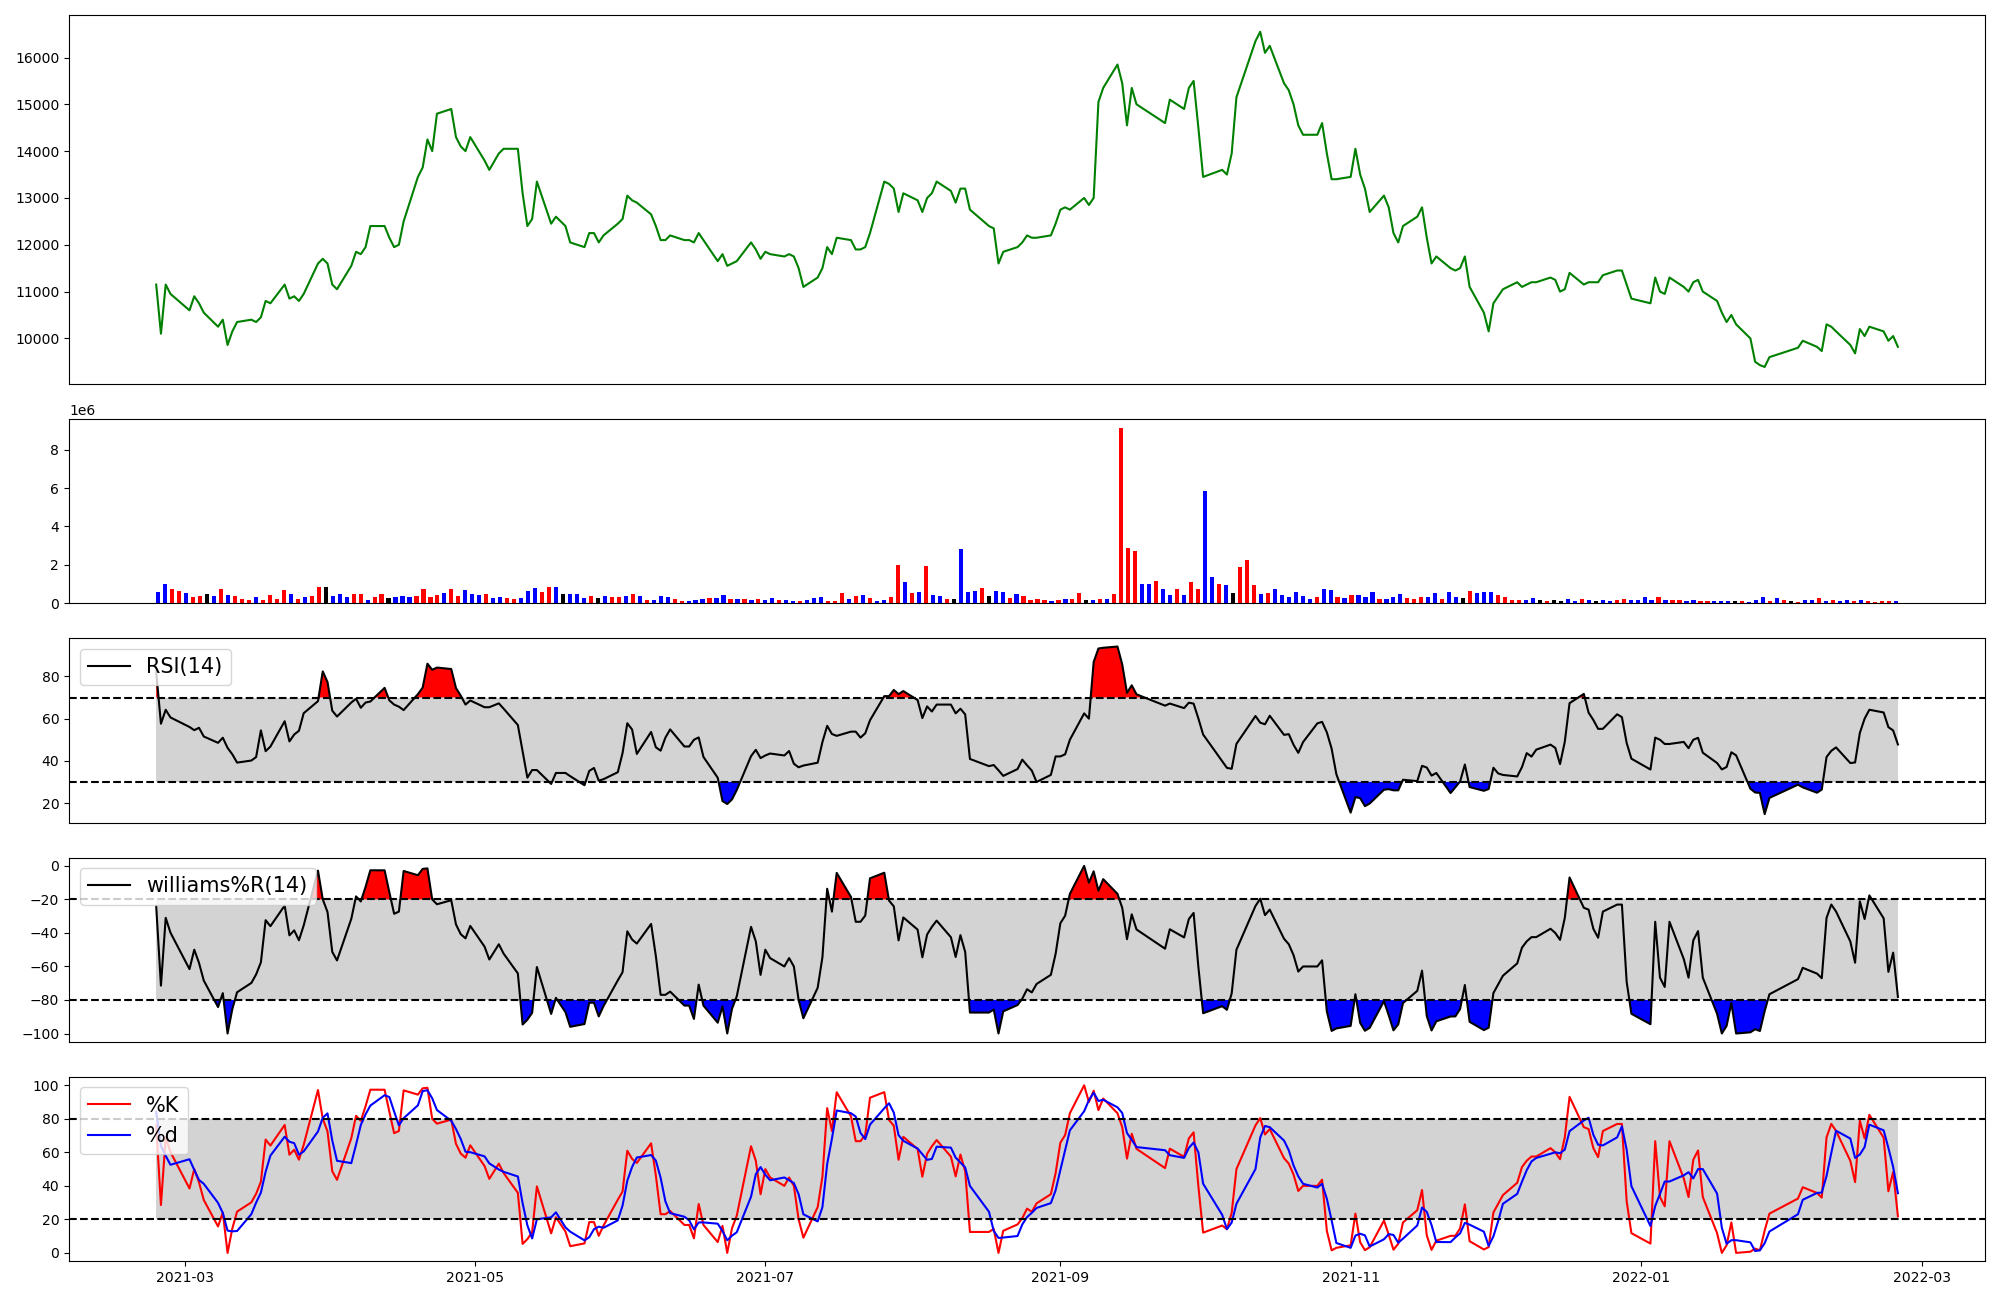Viewport: 2000px width, 1300px height.
Task: Click the 2021-09 x-axis date label
Action: 1059,1277
